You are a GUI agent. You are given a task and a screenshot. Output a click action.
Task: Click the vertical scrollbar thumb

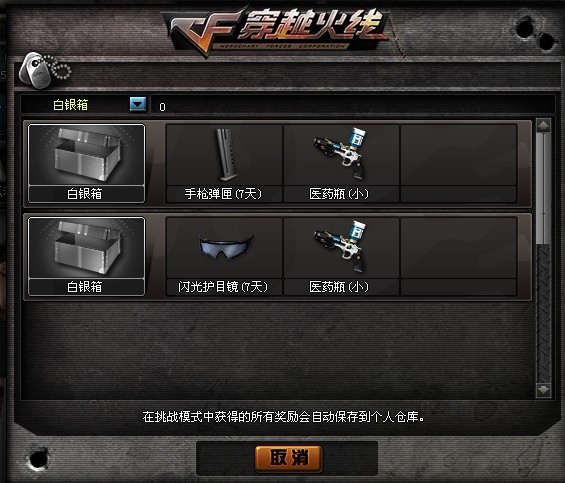[543, 188]
